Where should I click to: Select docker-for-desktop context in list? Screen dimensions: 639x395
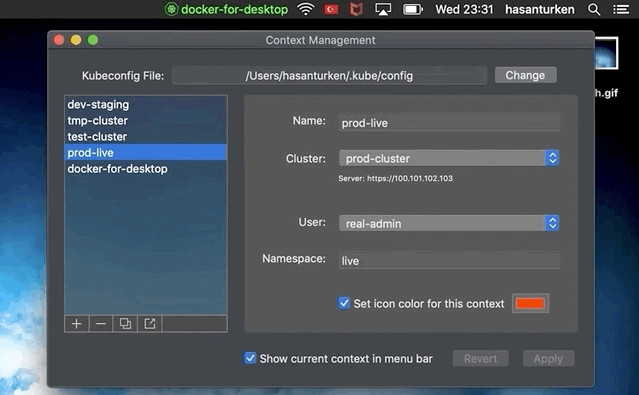tap(145, 168)
